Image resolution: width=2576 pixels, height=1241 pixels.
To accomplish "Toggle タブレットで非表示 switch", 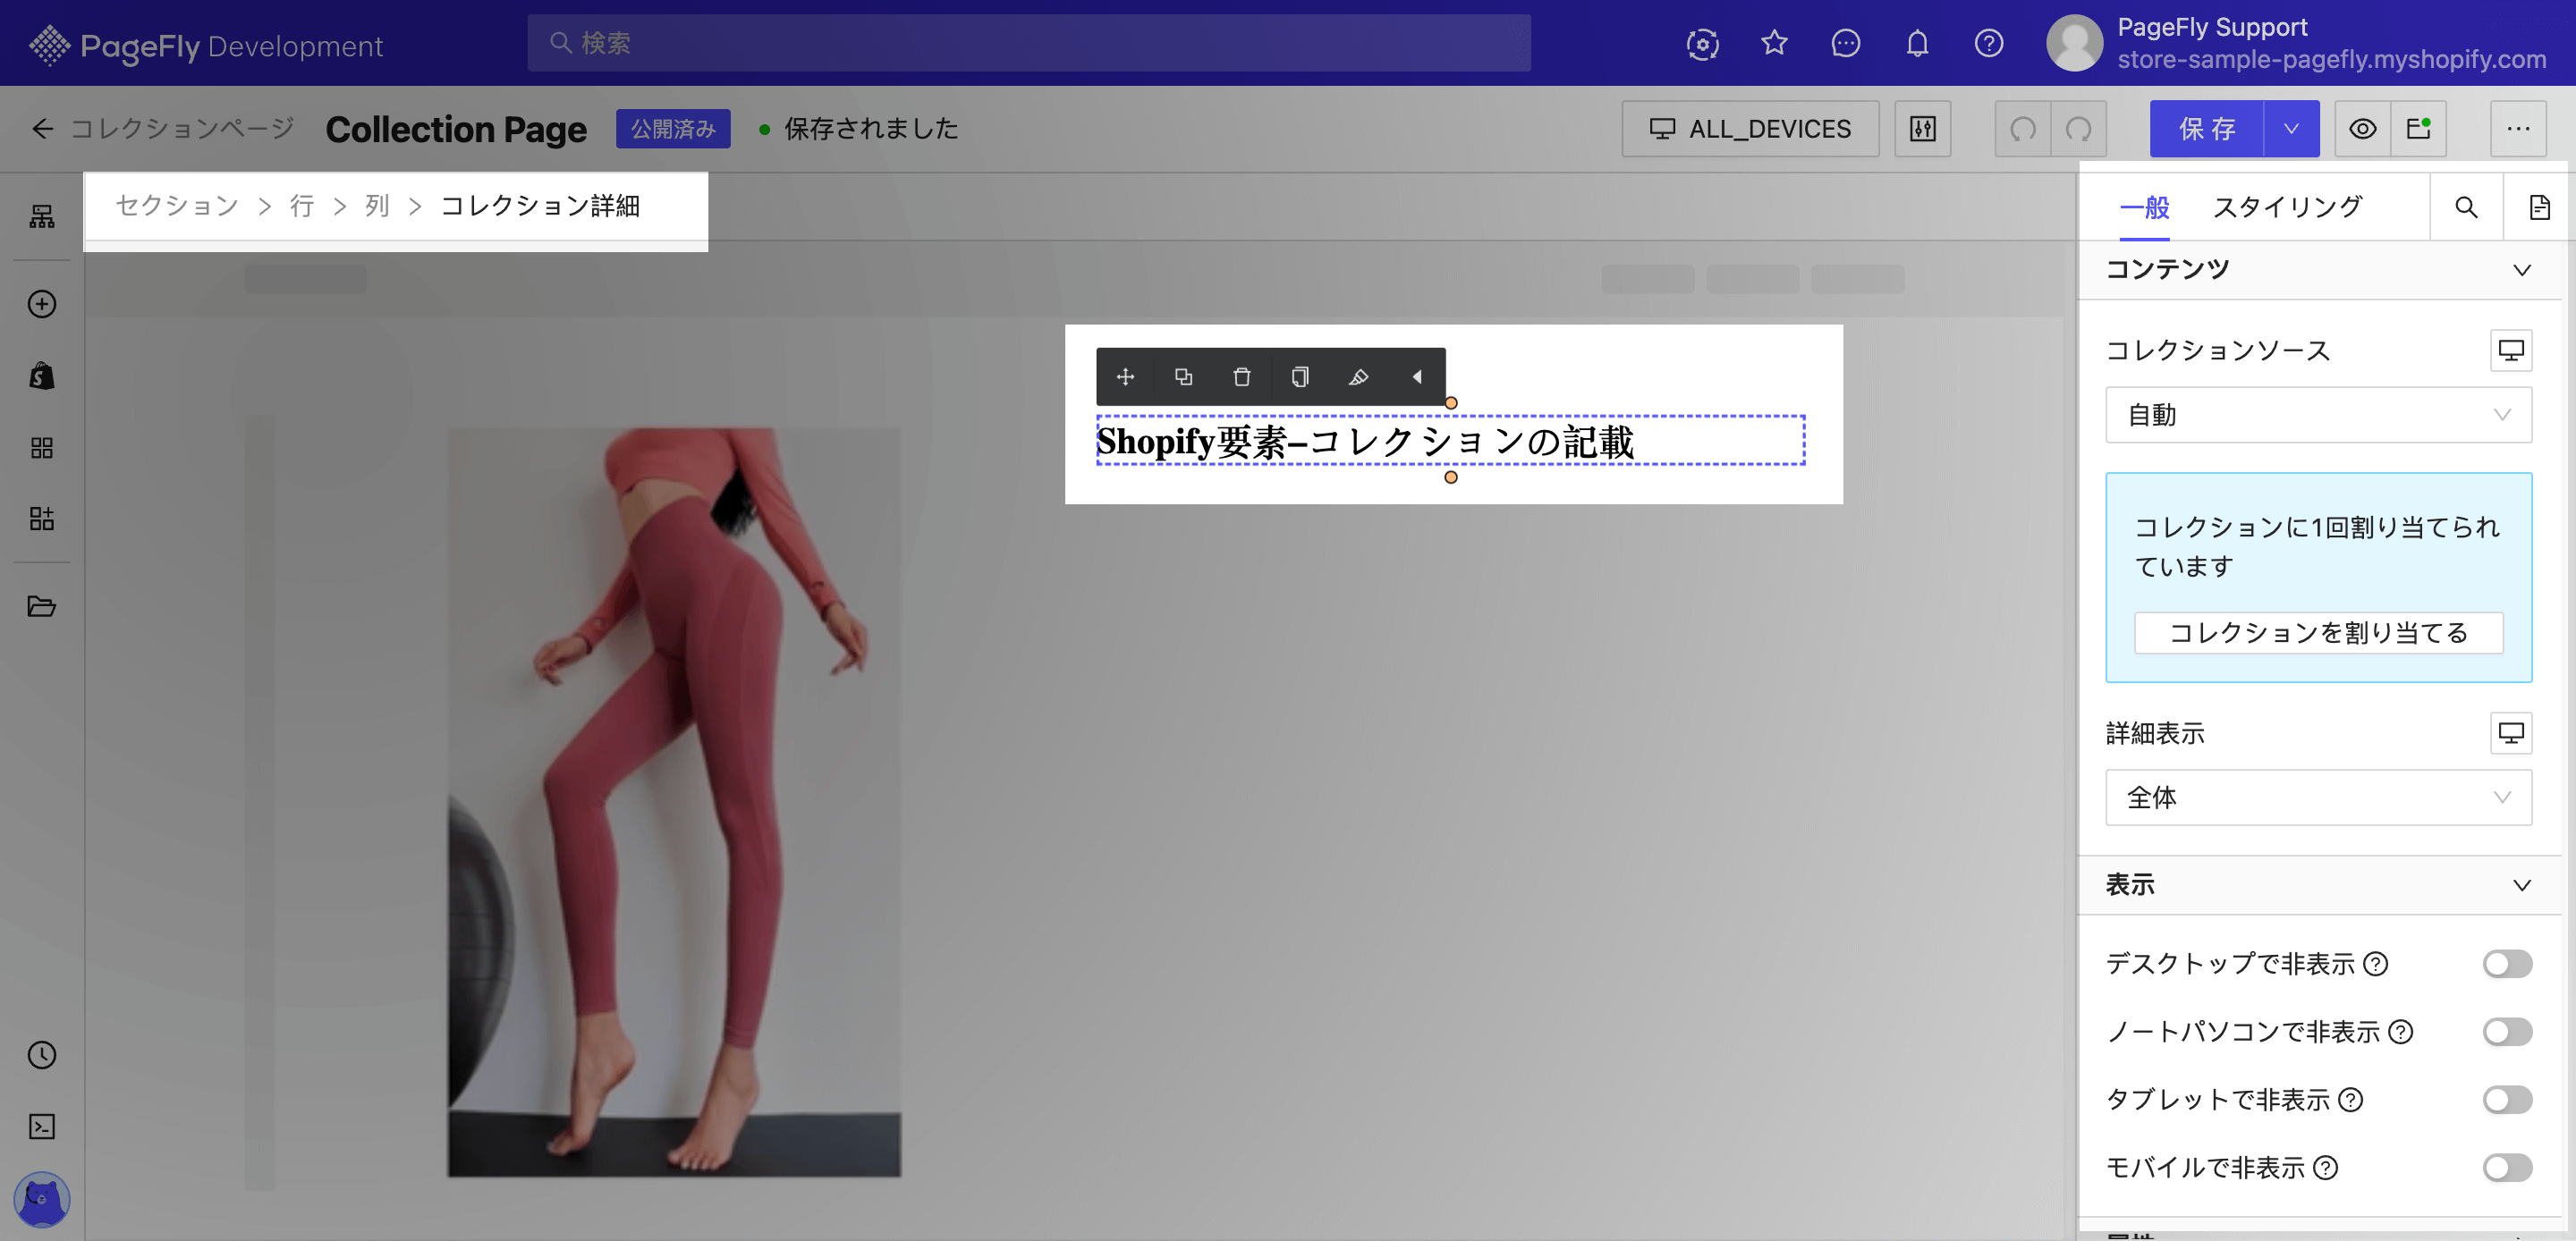I will 2506,1100.
